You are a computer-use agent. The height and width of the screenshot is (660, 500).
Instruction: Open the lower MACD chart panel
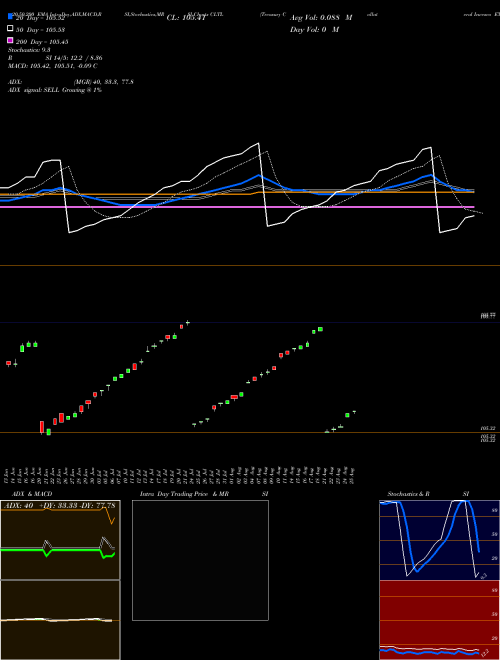tap(60, 620)
